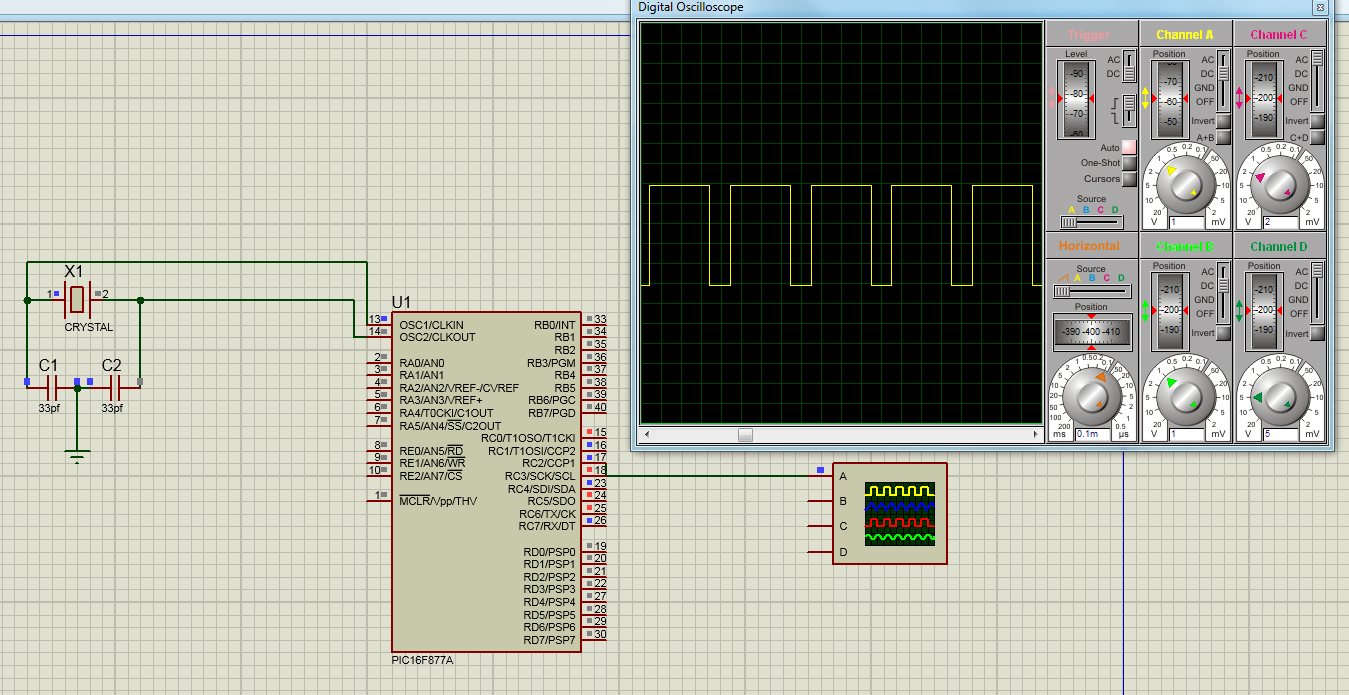This screenshot has height=695, width=1349.
Task: Click the oscilloscope horizontal scrollbar
Action: click(745, 434)
